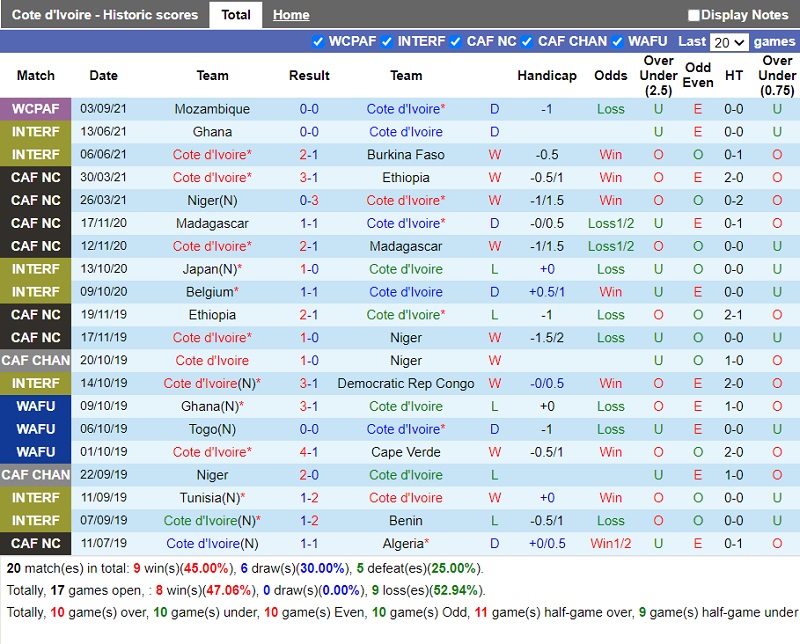Select the Total tab
The height and width of the screenshot is (644, 800).
[236, 15]
